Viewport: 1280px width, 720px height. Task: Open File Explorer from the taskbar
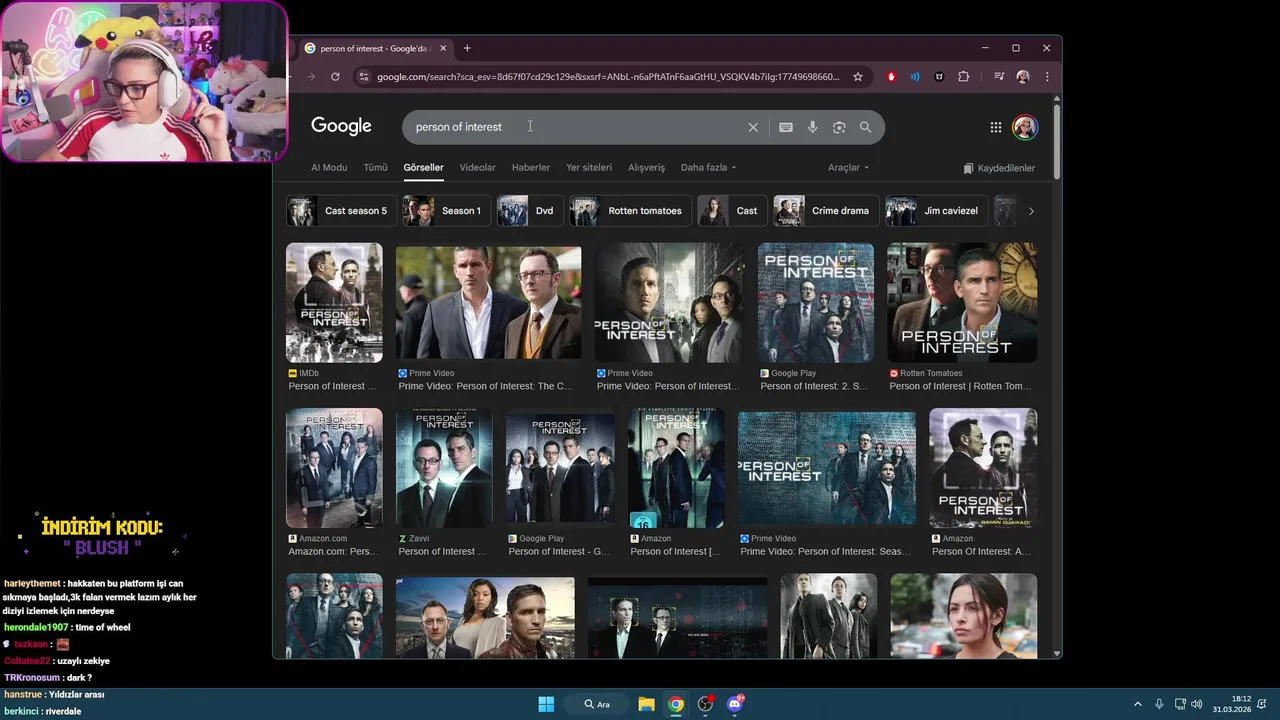(647, 704)
